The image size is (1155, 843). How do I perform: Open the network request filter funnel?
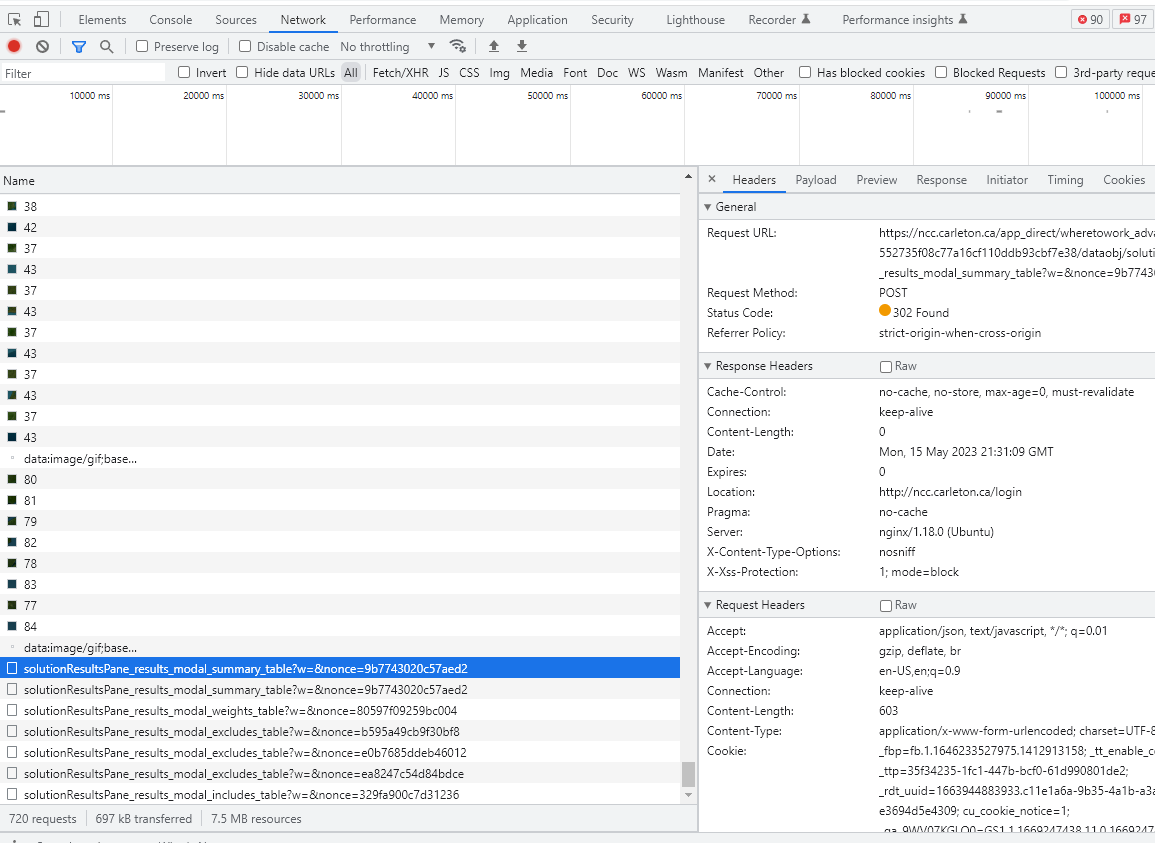point(78,46)
